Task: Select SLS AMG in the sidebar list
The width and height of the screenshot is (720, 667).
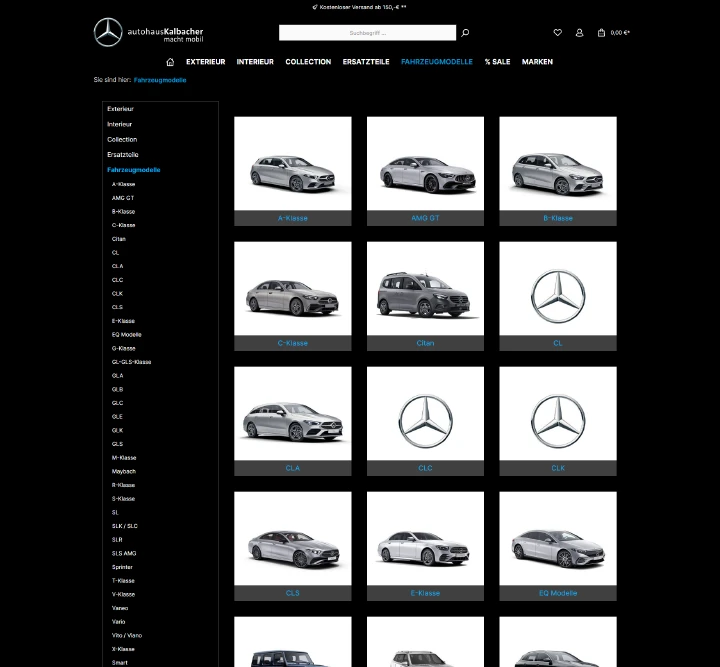Action: click(x=124, y=553)
